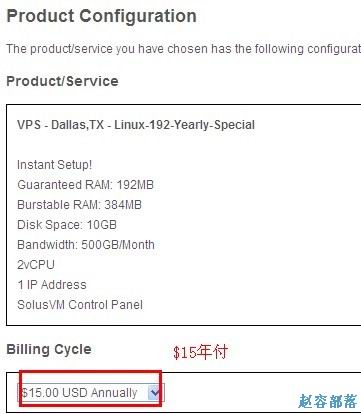361x414 pixels.
Task: Click the 赵容部落 watermark text
Action: pyautogui.click(x=328, y=401)
